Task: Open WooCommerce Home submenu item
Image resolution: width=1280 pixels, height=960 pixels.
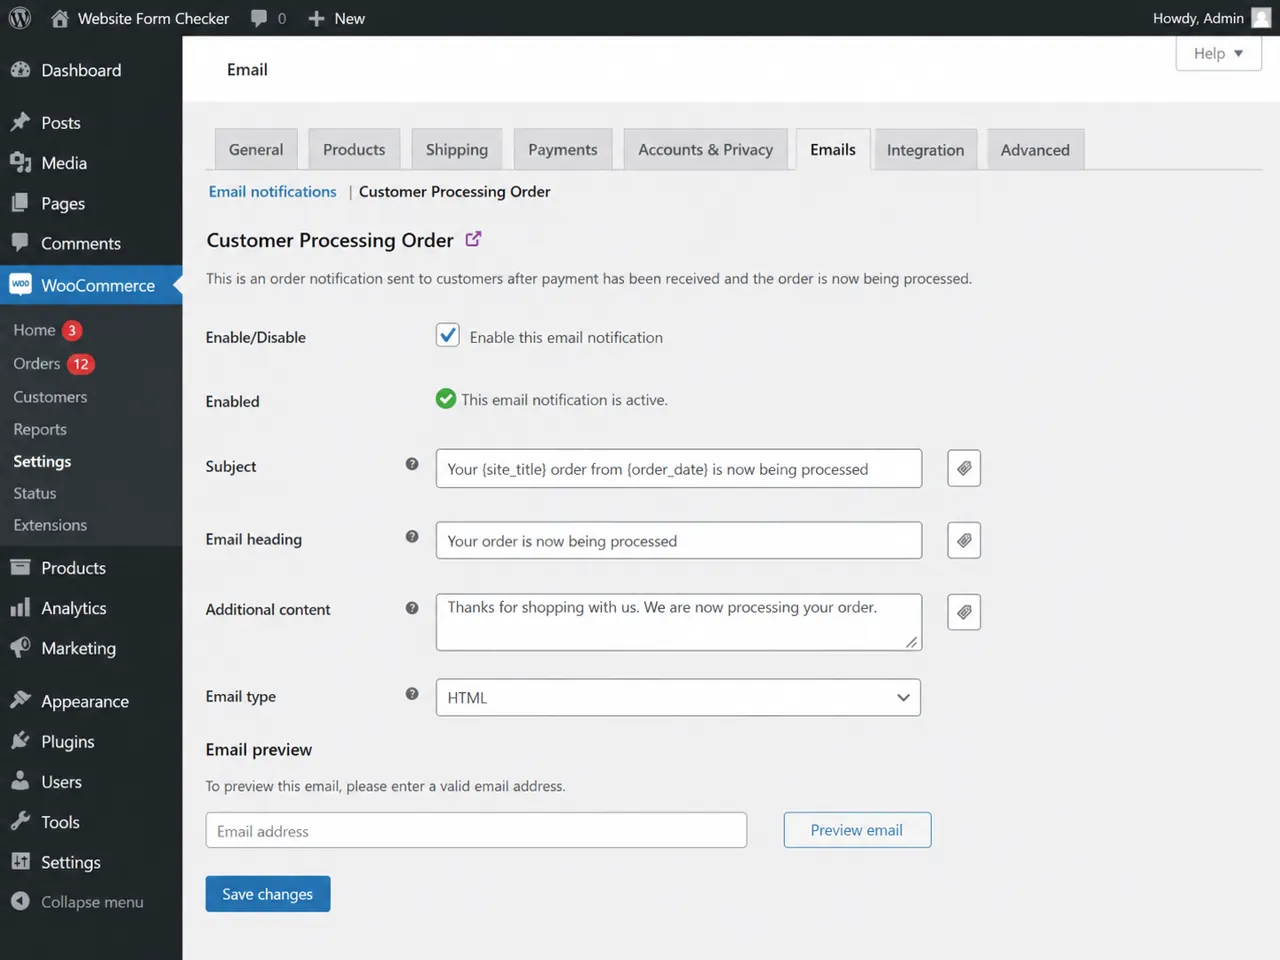Action: click(x=34, y=330)
